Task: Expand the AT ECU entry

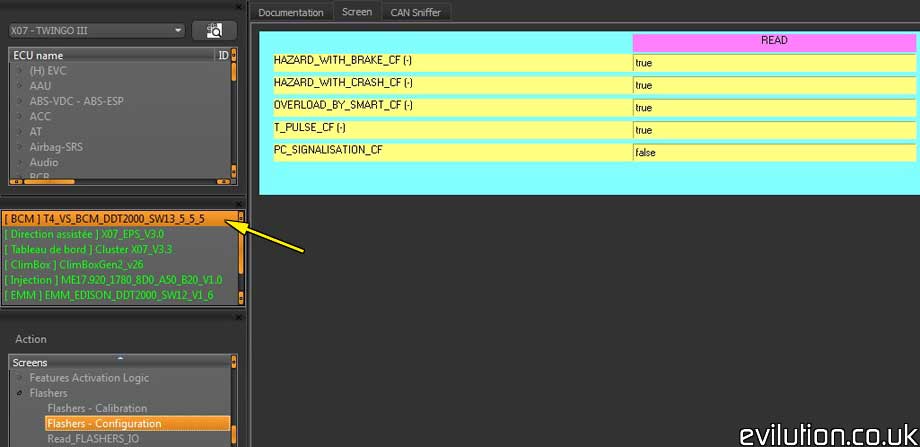Action: pyautogui.click(x=19, y=131)
